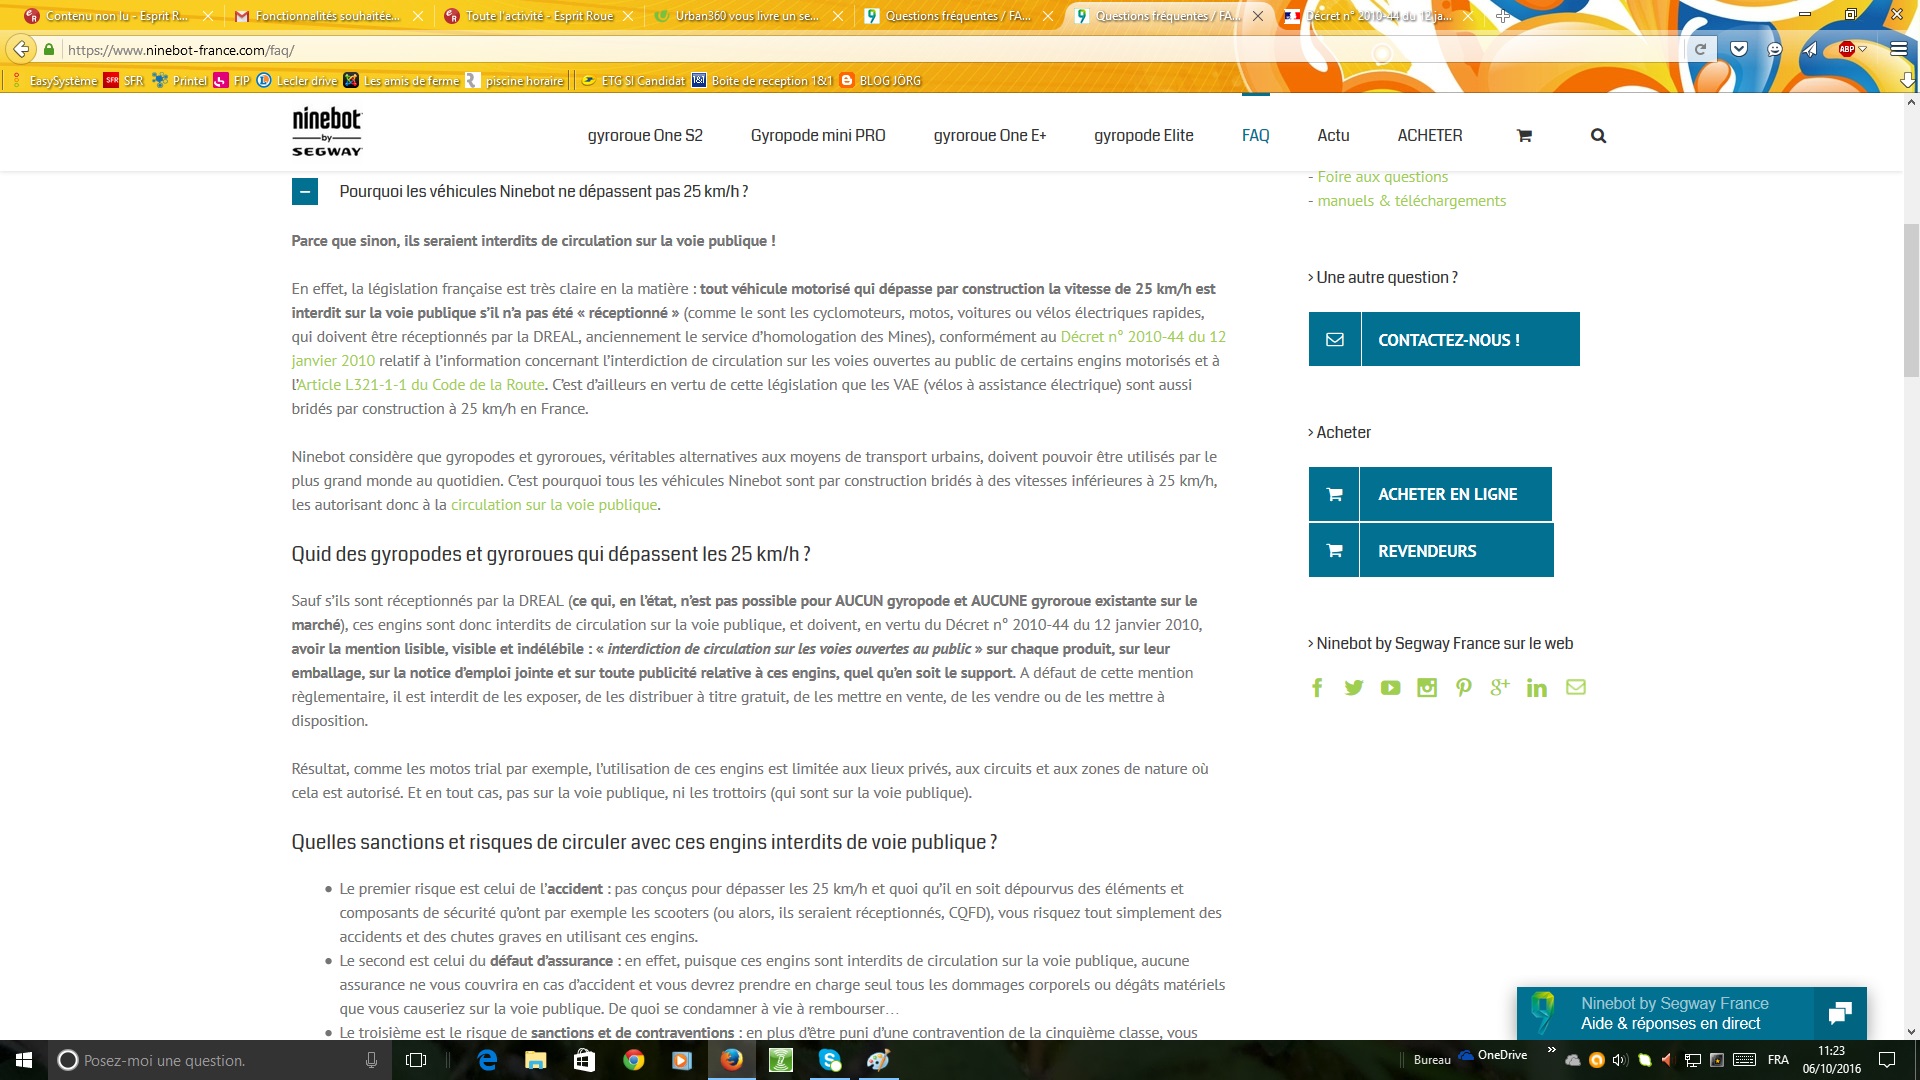Go to 'gyropode Elite' menu

[x=1144, y=136]
